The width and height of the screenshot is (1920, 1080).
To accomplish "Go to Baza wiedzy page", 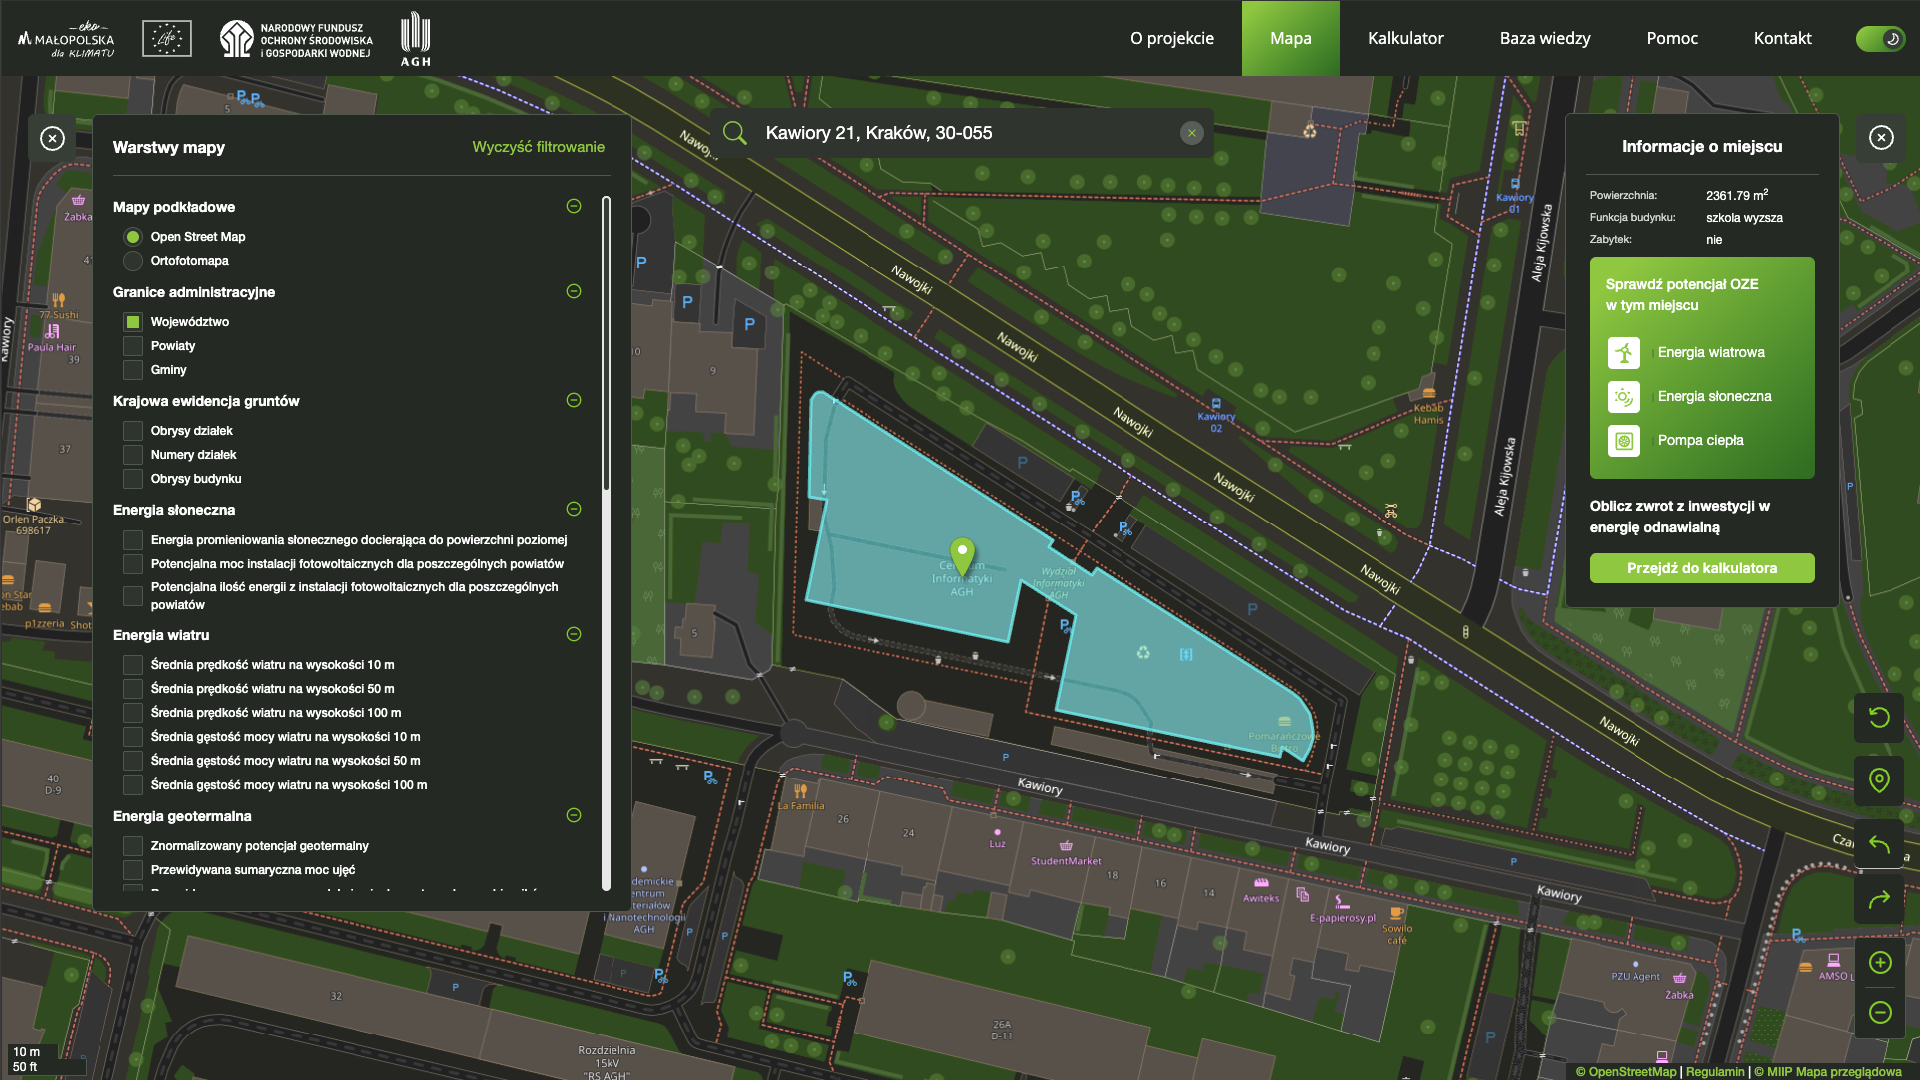I will (x=1544, y=38).
